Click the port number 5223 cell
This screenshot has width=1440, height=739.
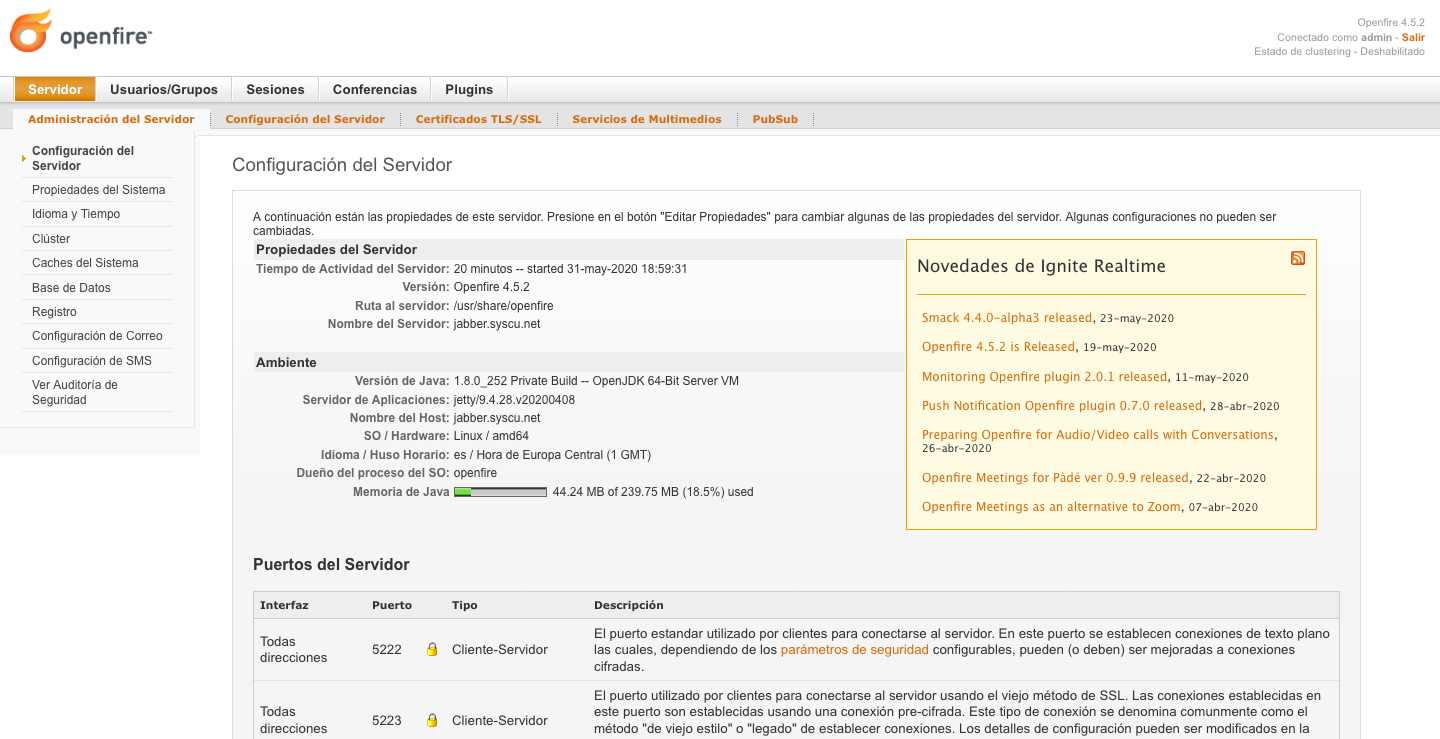(387, 720)
